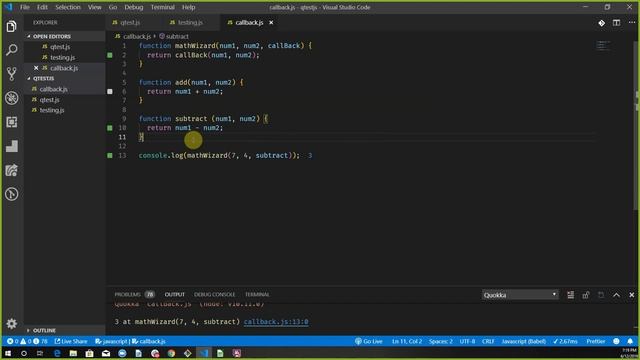The image size is (640, 360).
Task: Open testing.js in QTESTJS folder
Action: (x=52, y=110)
